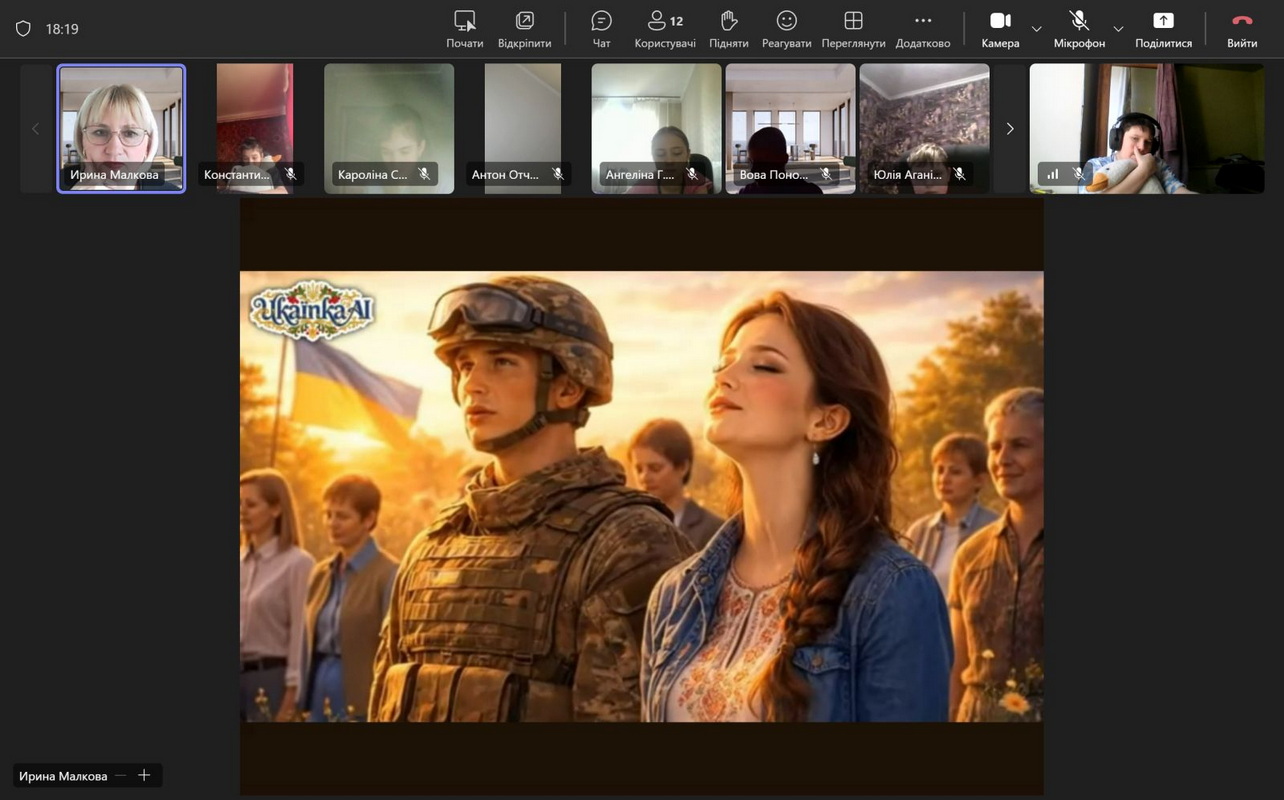
Task: Click Поділитися share screen button
Action: point(1163,29)
